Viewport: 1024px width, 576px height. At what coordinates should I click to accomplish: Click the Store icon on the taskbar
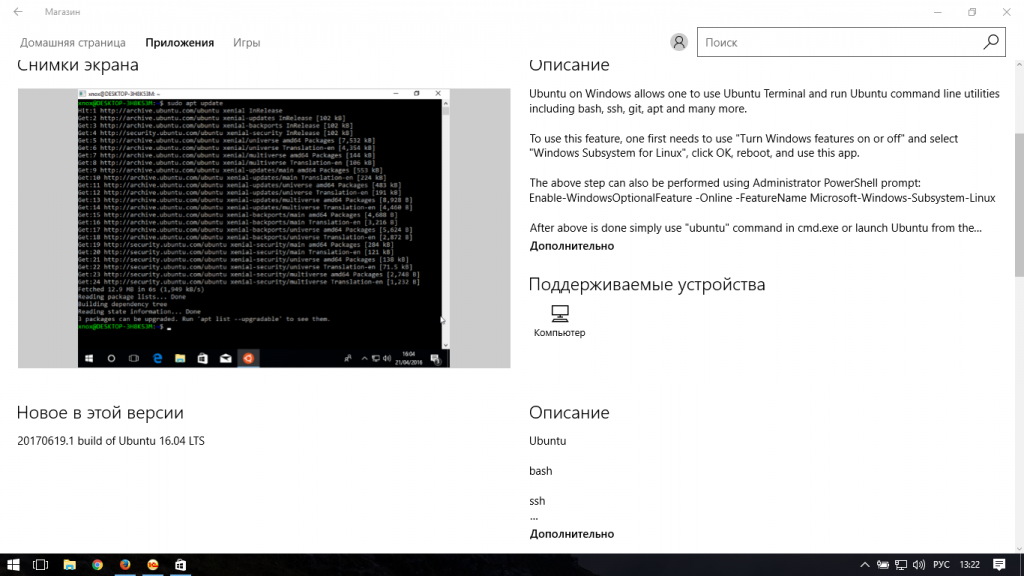click(x=181, y=565)
